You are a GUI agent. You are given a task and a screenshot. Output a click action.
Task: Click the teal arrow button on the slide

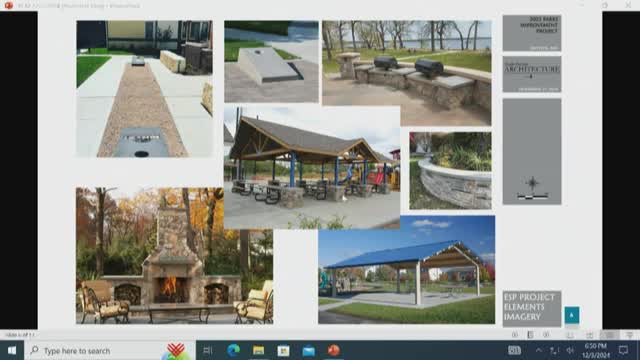[x=571, y=315]
